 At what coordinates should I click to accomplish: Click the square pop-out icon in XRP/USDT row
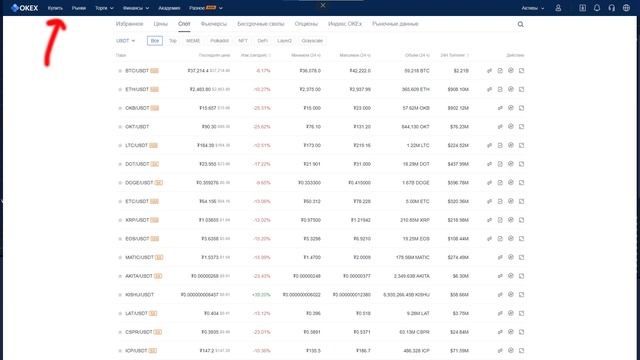(522, 220)
